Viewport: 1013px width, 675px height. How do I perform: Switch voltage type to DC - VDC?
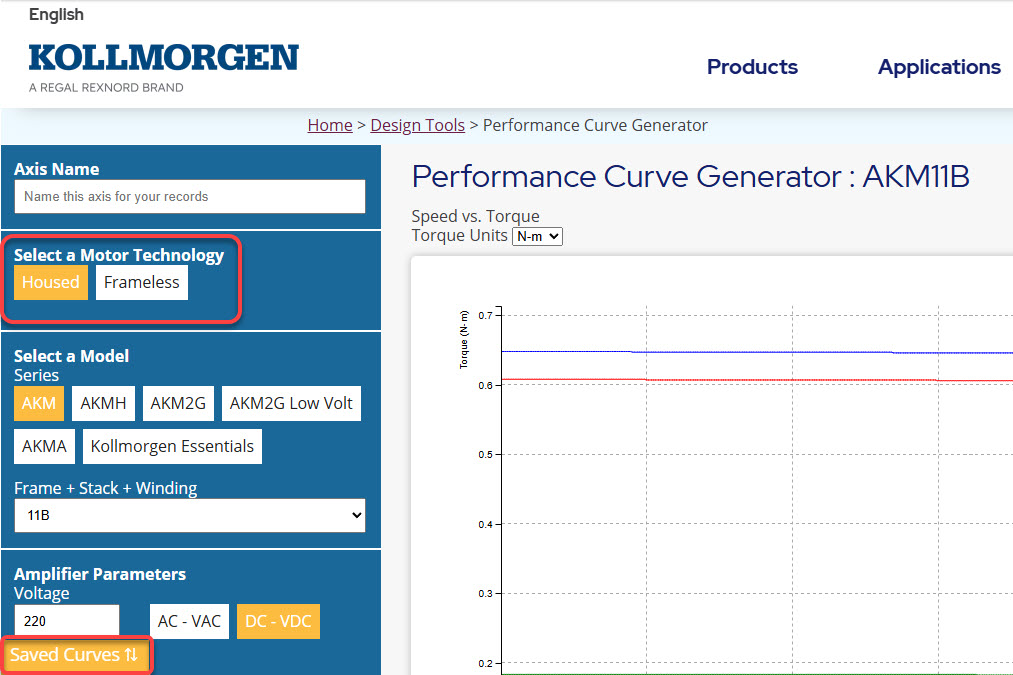coord(278,621)
